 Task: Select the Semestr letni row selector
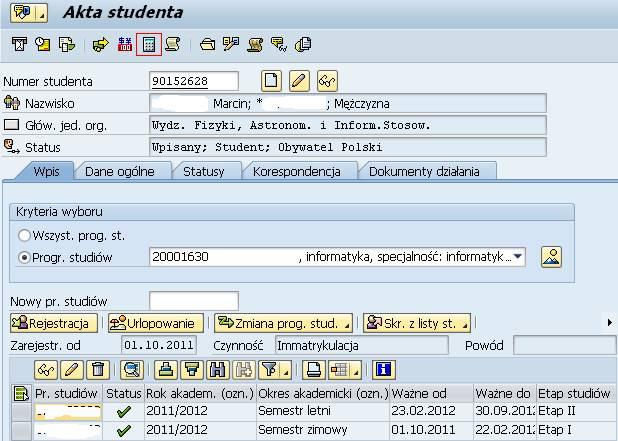coord(21,411)
